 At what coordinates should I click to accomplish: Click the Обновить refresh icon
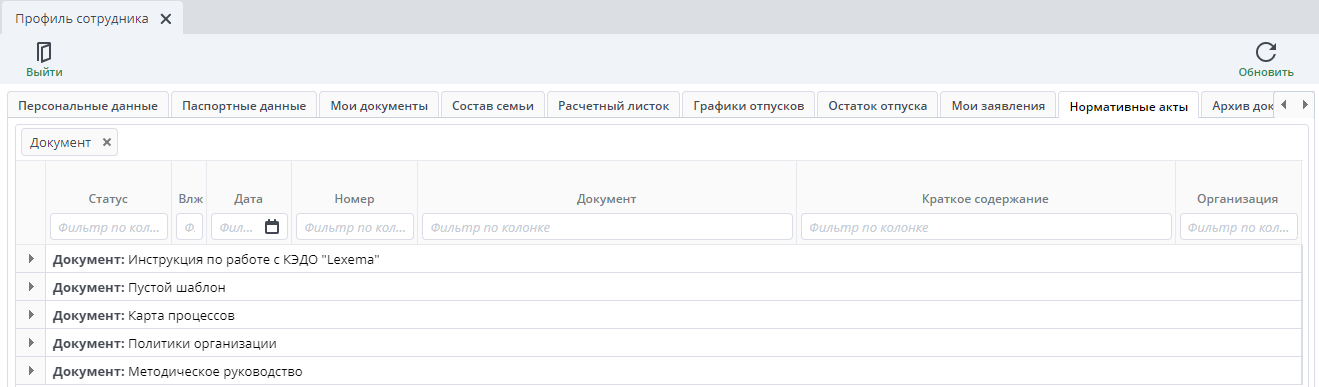tap(1266, 52)
